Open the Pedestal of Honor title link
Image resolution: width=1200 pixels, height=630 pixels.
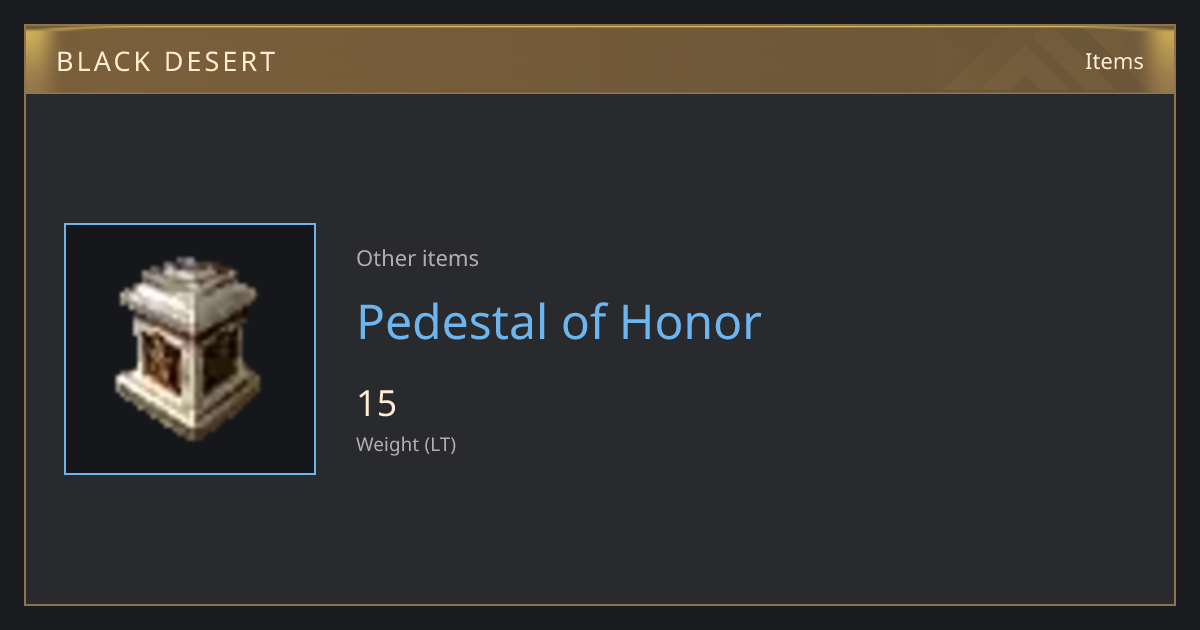tap(559, 322)
